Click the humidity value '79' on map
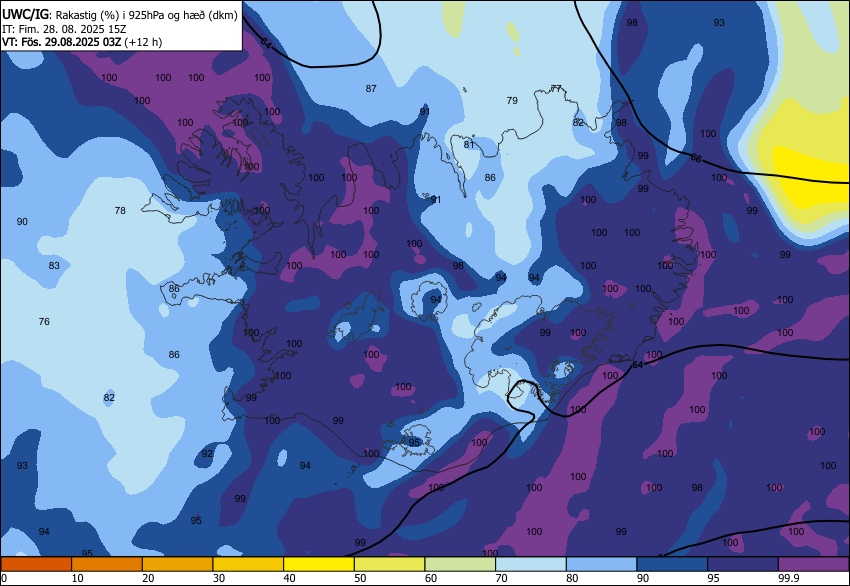Viewport: 850px width, 586px height. click(x=512, y=100)
